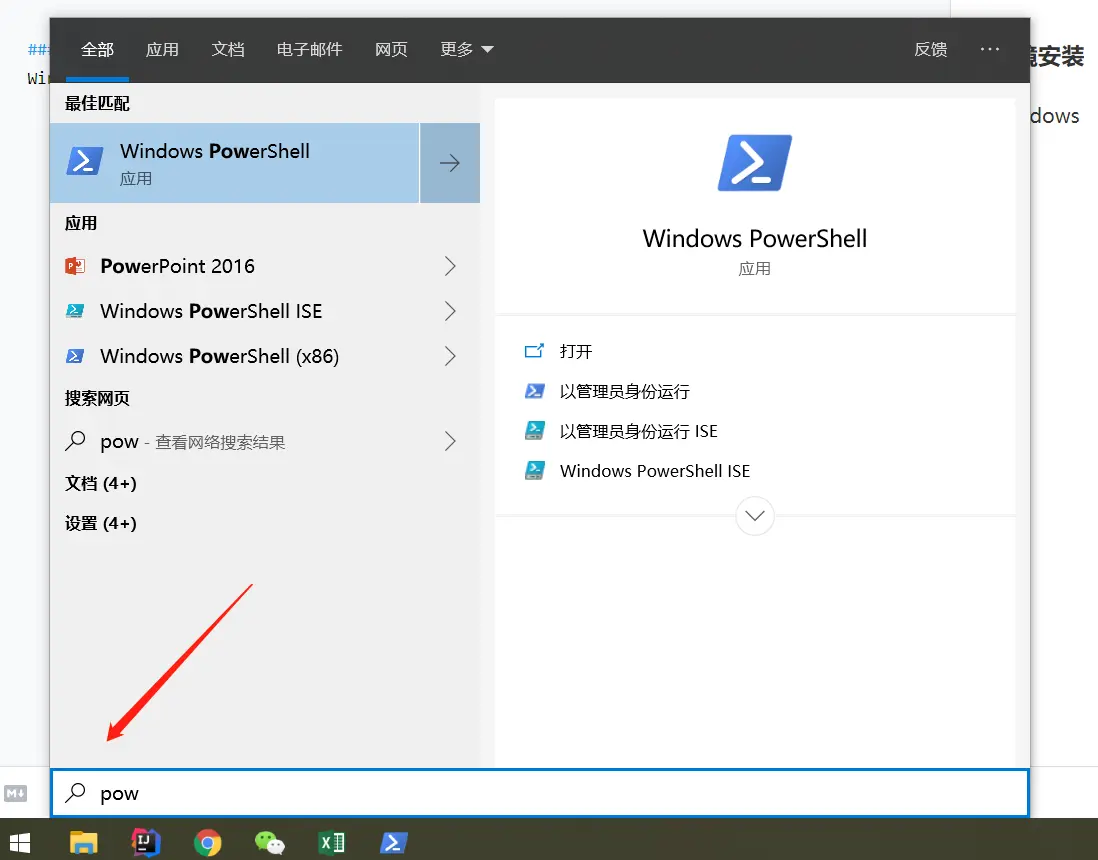This screenshot has width=1098, height=860.
Task: Open Google Chrome from taskbar
Action: pyautogui.click(x=207, y=842)
